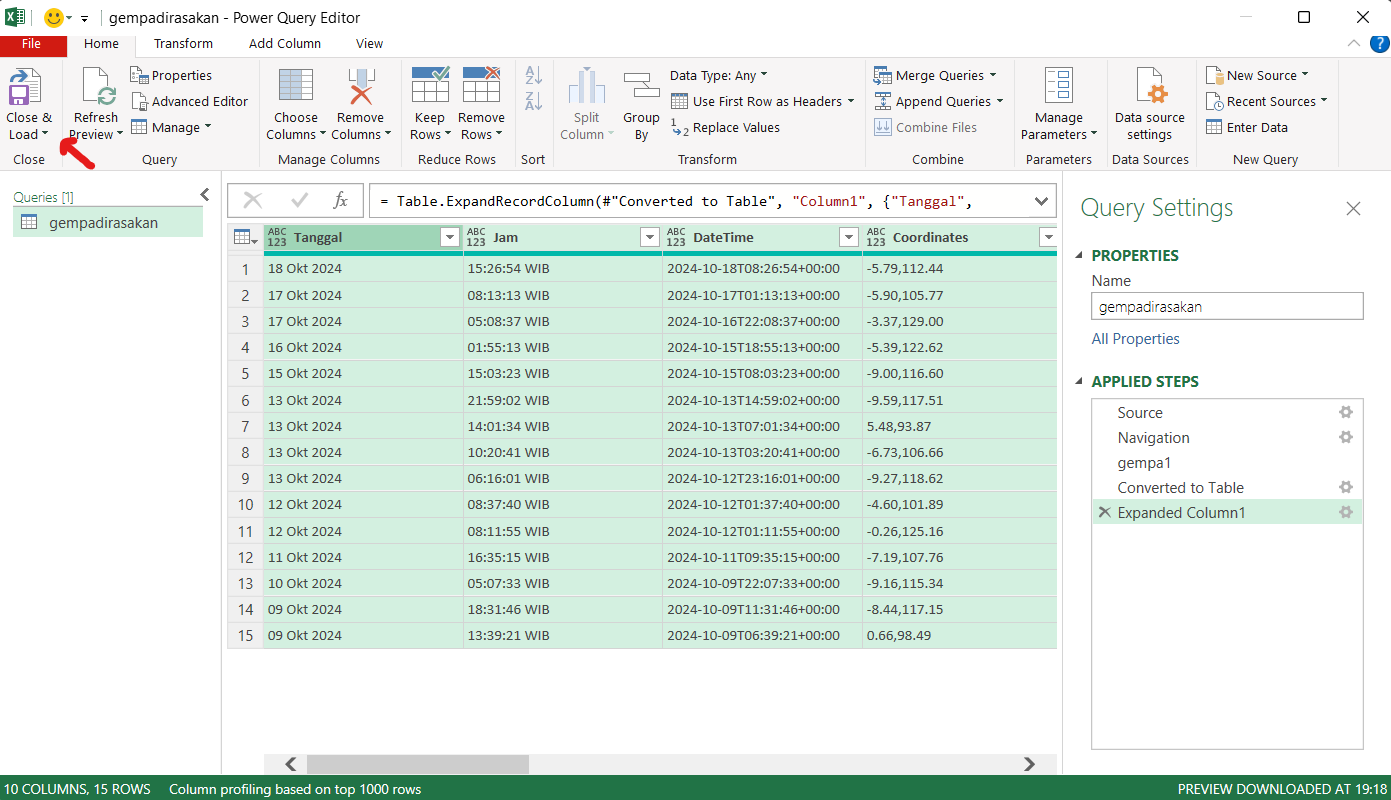Click the fx formula button
Screen dimensions: 1391x800
340,201
